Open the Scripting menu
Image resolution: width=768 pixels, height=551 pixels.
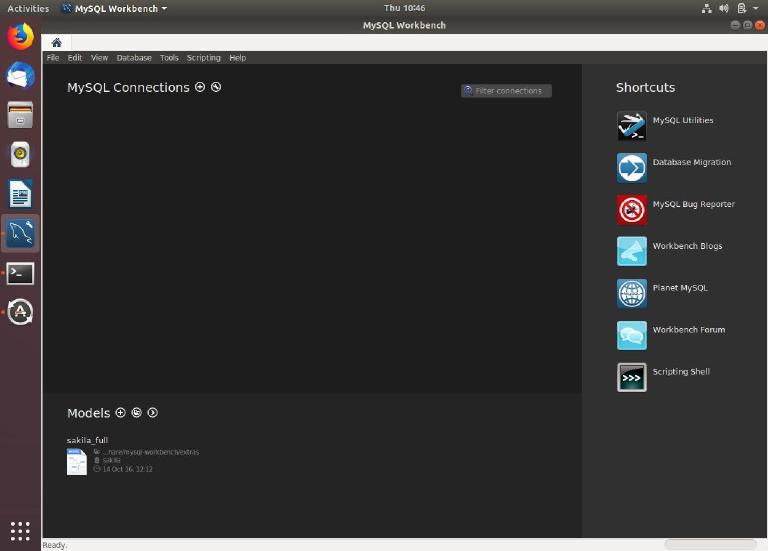point(203,58)
